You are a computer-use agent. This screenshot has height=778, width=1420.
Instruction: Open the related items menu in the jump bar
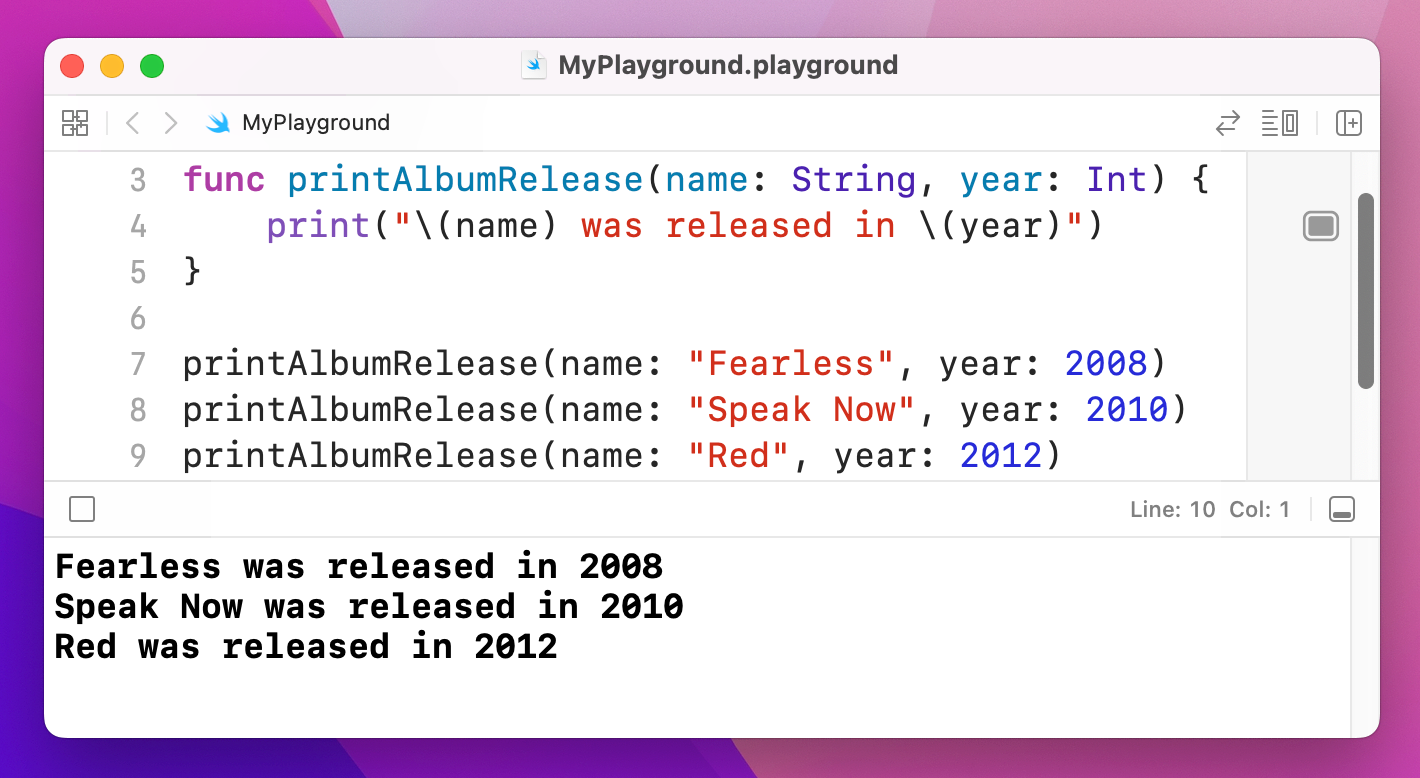(x=75, y=123)
